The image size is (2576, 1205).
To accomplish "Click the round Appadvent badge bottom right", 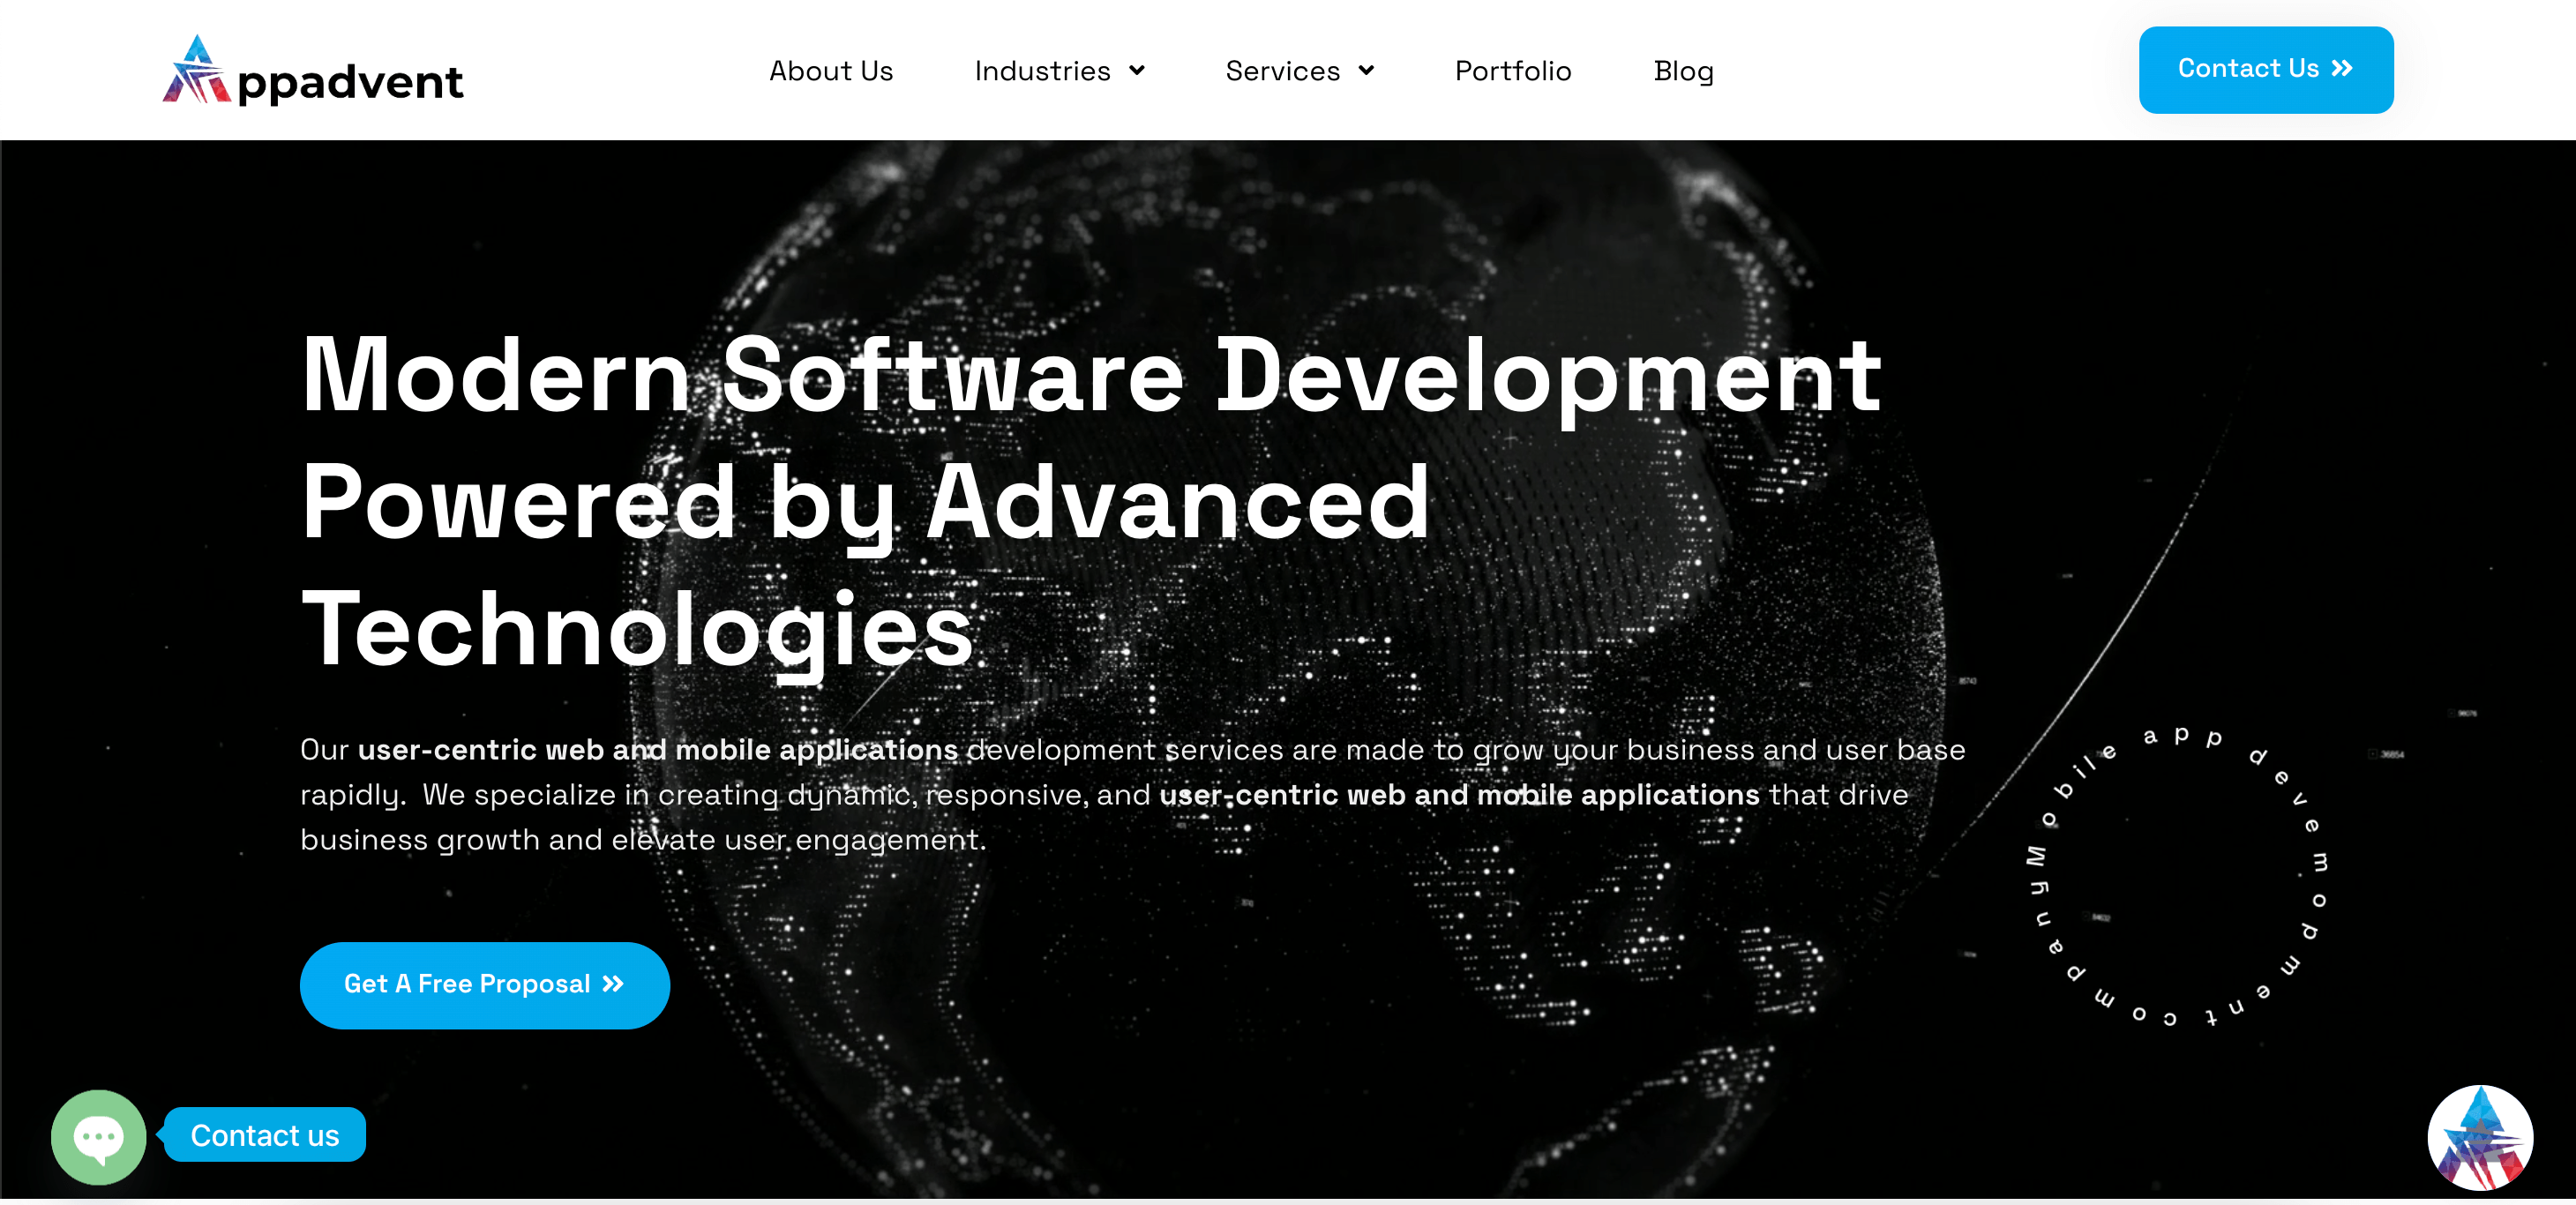I will point(2479,1138).
